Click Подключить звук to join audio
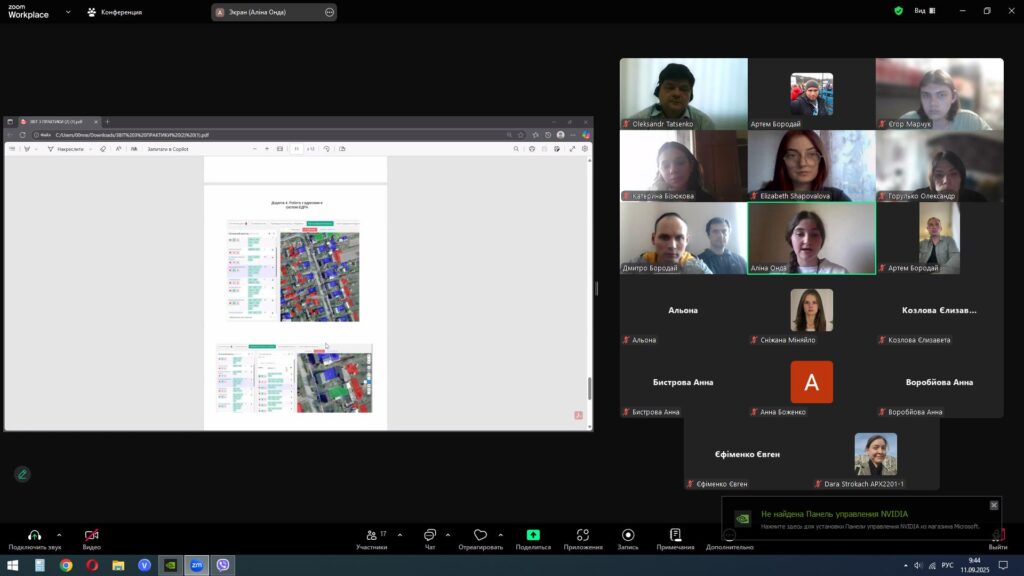1024x576 pixels. pos(35,539)
